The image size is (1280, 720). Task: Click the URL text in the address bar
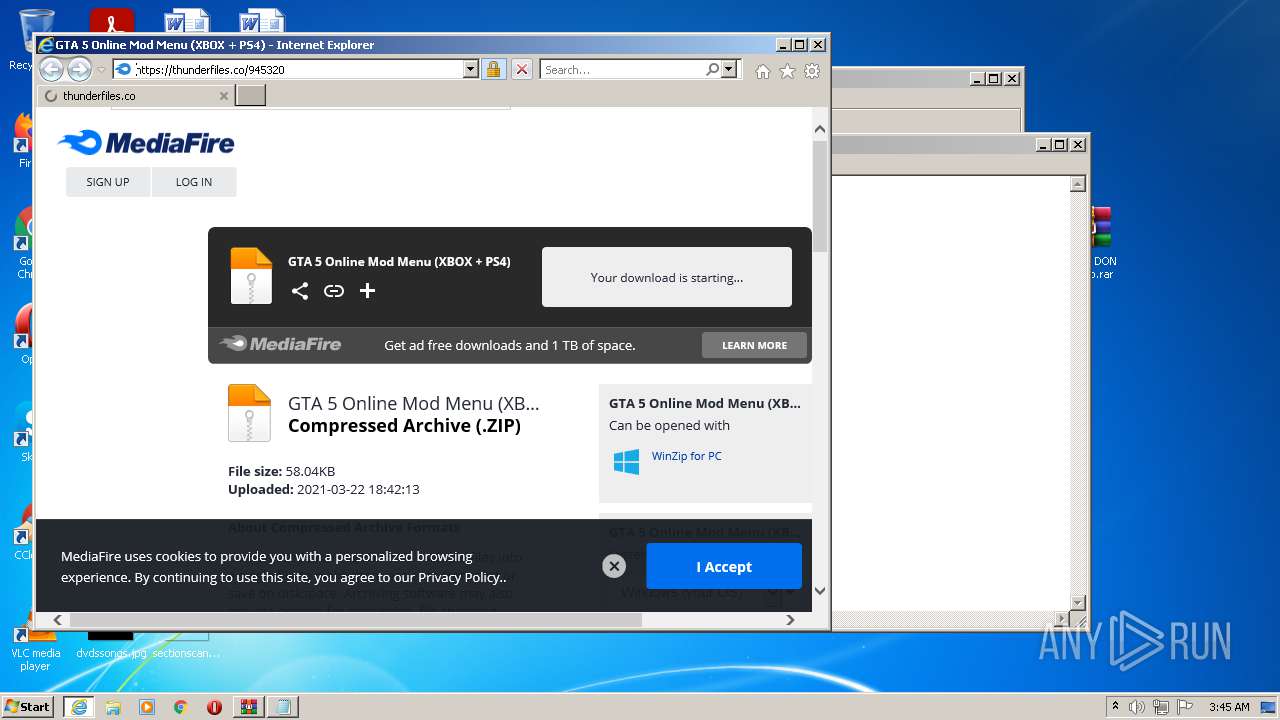tap(210, 70)
